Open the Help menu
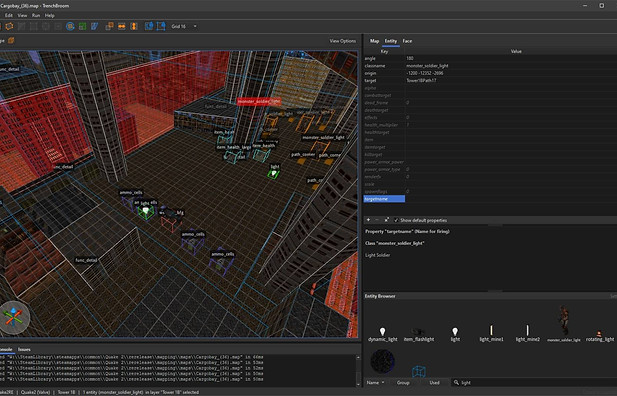617x396 pixels. click(50, 15)
